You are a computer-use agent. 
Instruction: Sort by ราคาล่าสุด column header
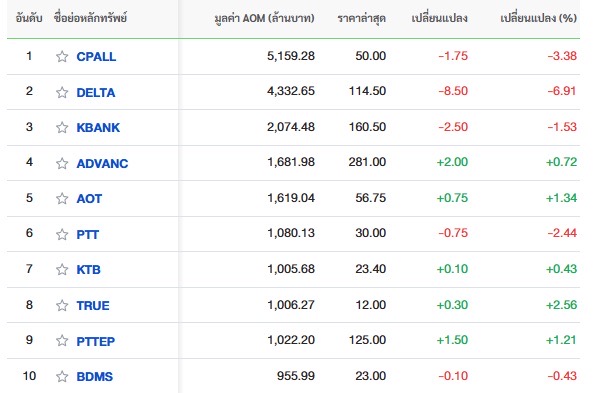click(x=361, y=18)
